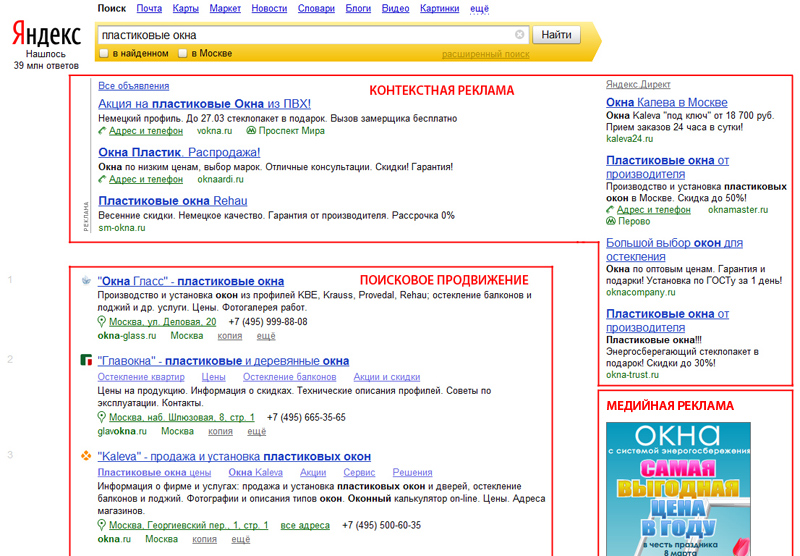
Task: Click the map pin icon by наб. Шлюзовая
Action: (101, 417)
